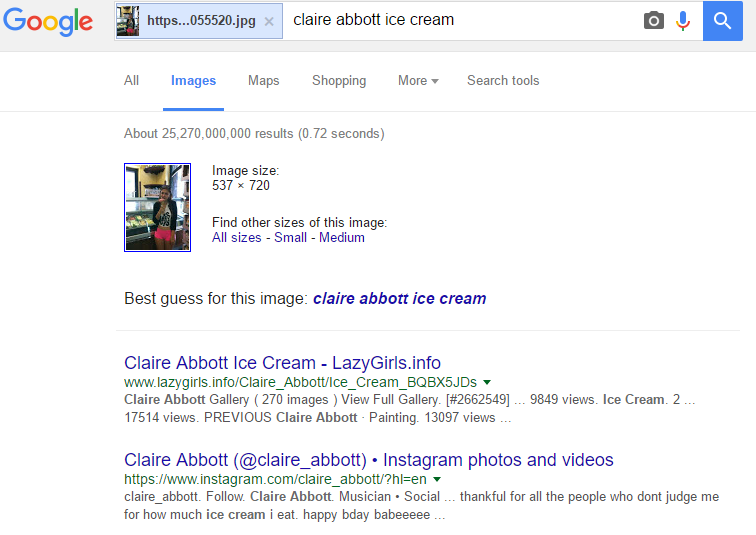Image resolution: width=756 pixels, height=535 pixels.
Task: Switch to the All results tab
Action: (x=131, y=80)
